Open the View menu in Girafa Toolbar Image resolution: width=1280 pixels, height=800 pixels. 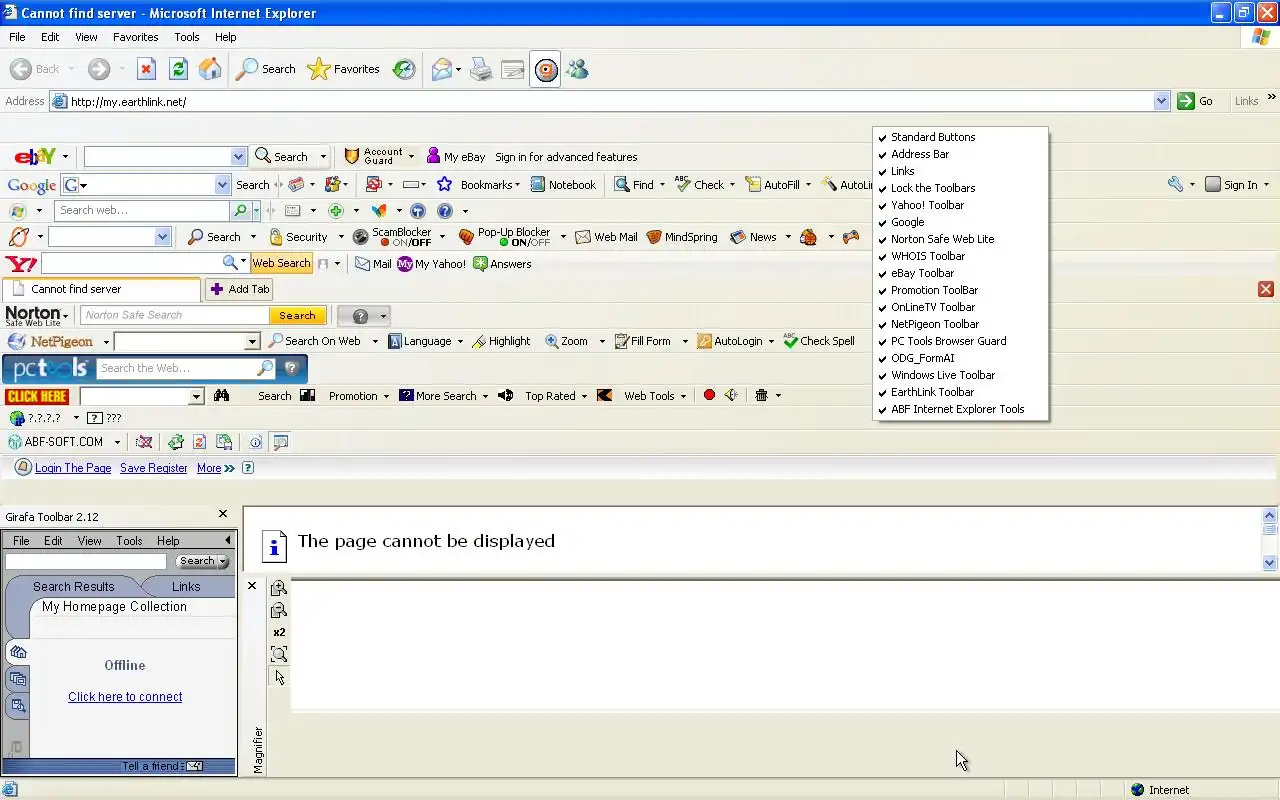[90, 540]
